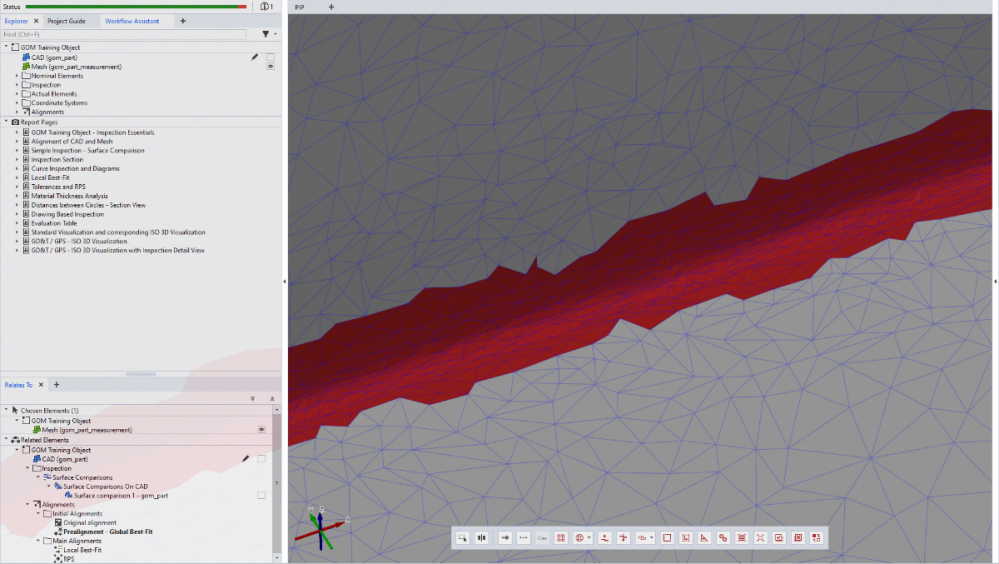Click the two linked circles icon in the bottom toolbar

723,538
